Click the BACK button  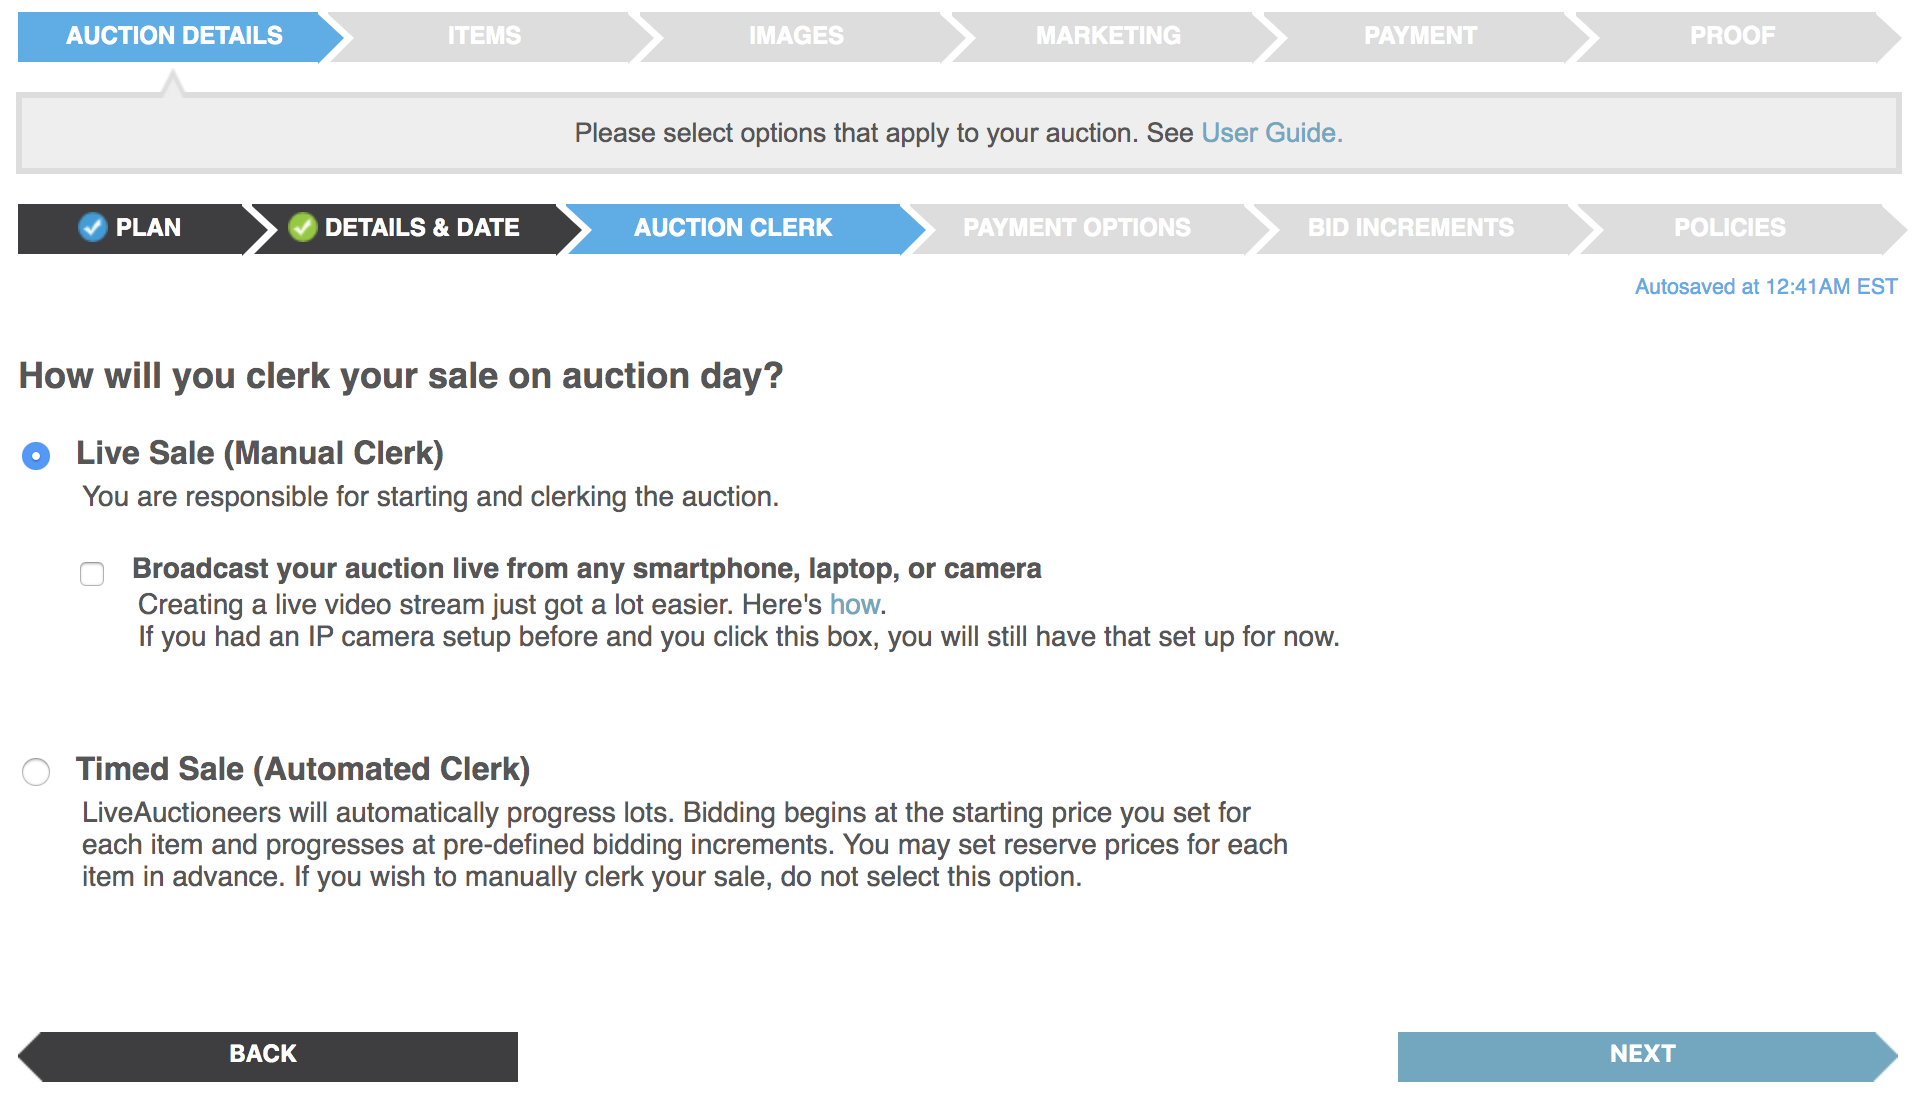pyautogui.click(x=263, y=1054)
